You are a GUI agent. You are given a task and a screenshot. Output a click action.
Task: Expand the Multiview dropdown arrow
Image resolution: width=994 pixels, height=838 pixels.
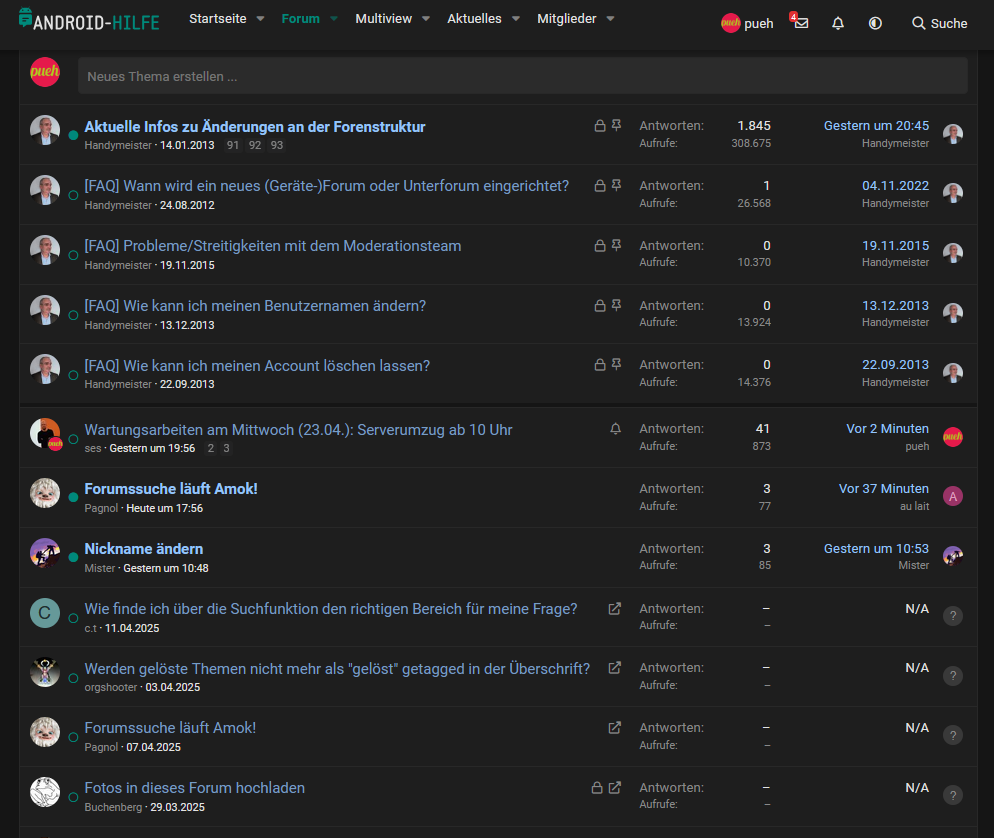pos(425,19)
